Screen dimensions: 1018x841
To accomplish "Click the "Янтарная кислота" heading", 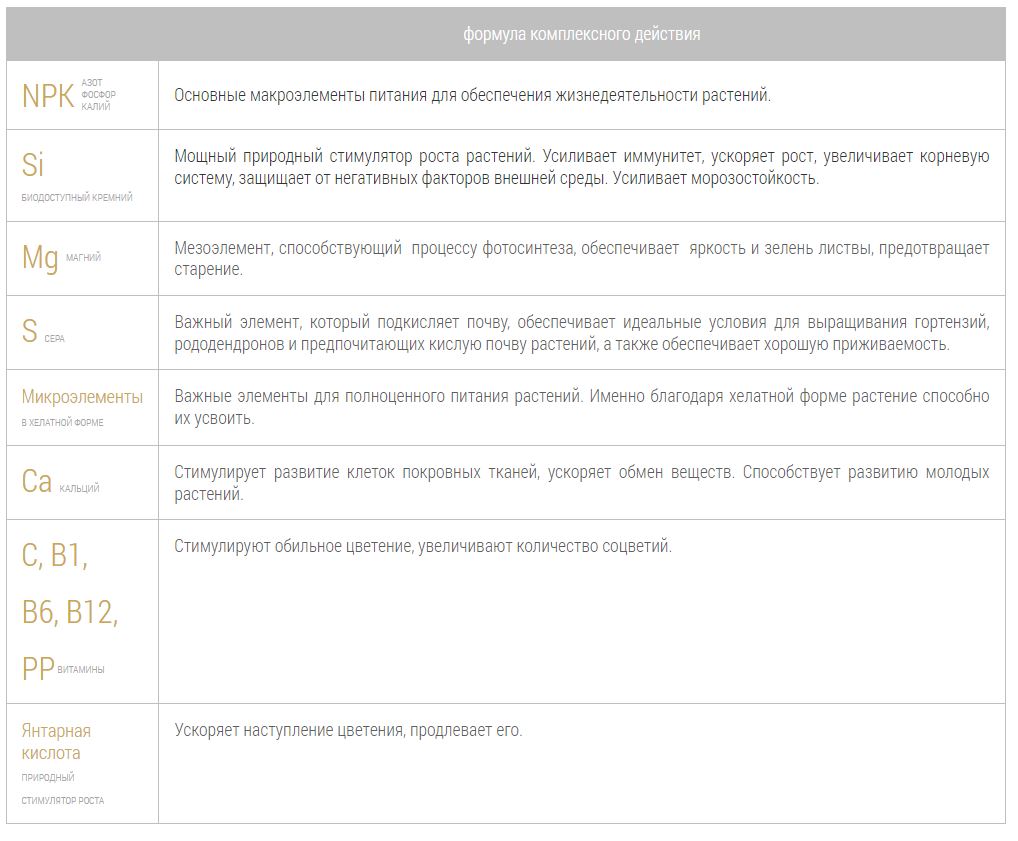I will (56, 742).
